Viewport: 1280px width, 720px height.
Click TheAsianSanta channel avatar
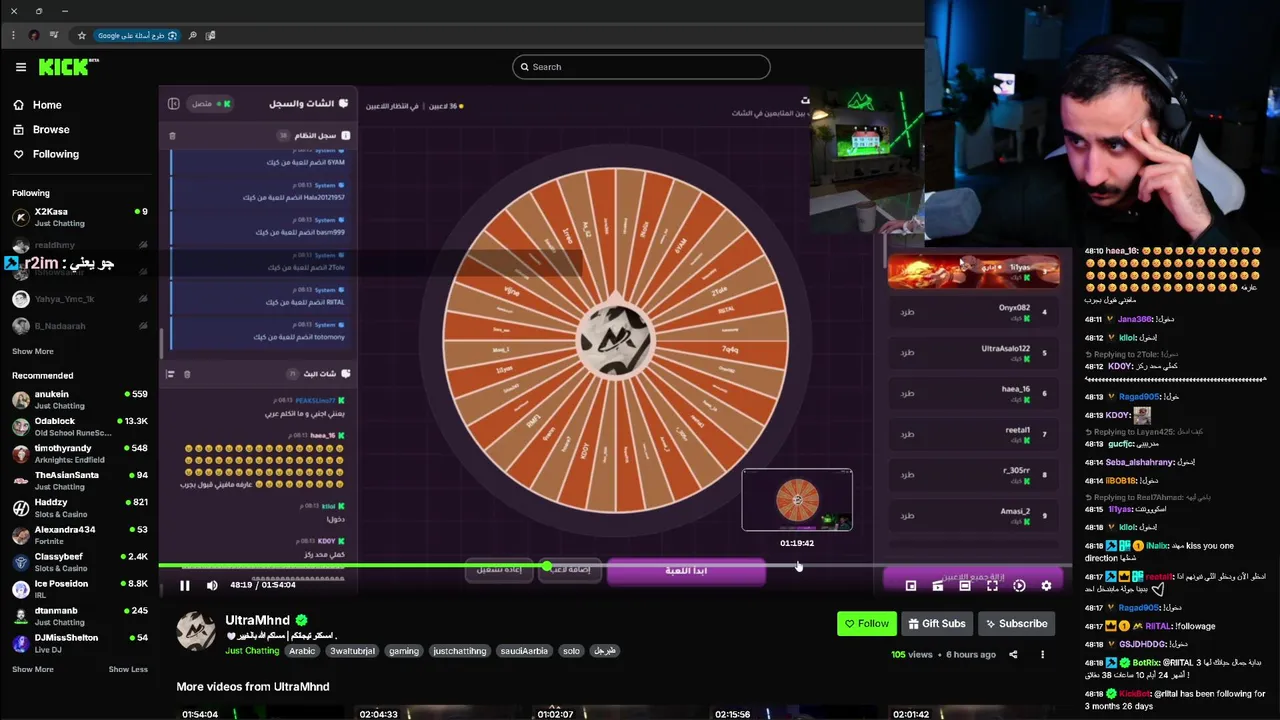[21, 481]
